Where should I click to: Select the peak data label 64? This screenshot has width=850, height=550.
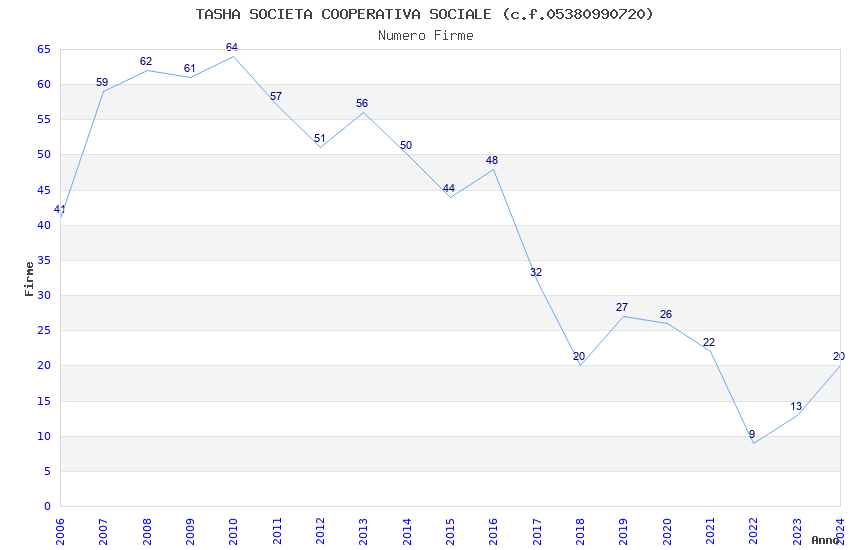pos(232,48)
